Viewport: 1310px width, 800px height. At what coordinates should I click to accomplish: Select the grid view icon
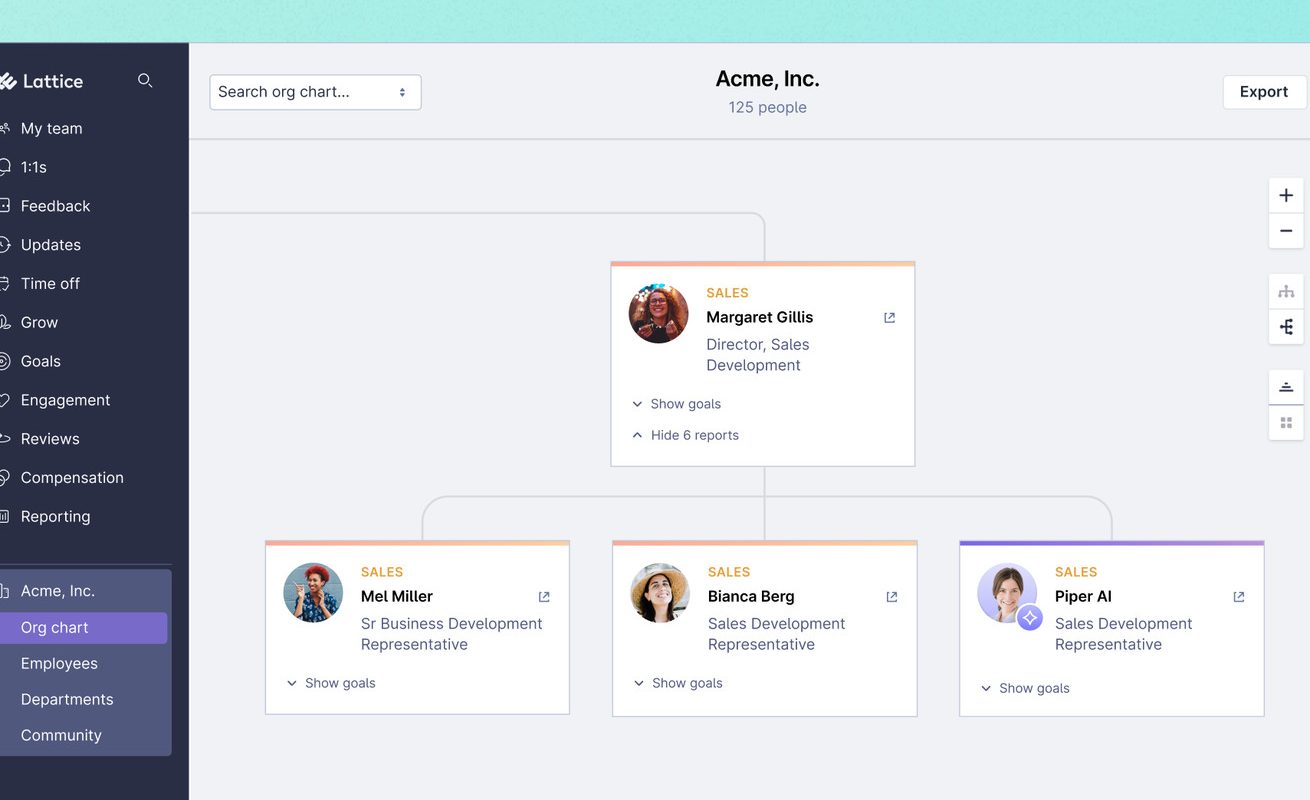(x=1286, y=423)
